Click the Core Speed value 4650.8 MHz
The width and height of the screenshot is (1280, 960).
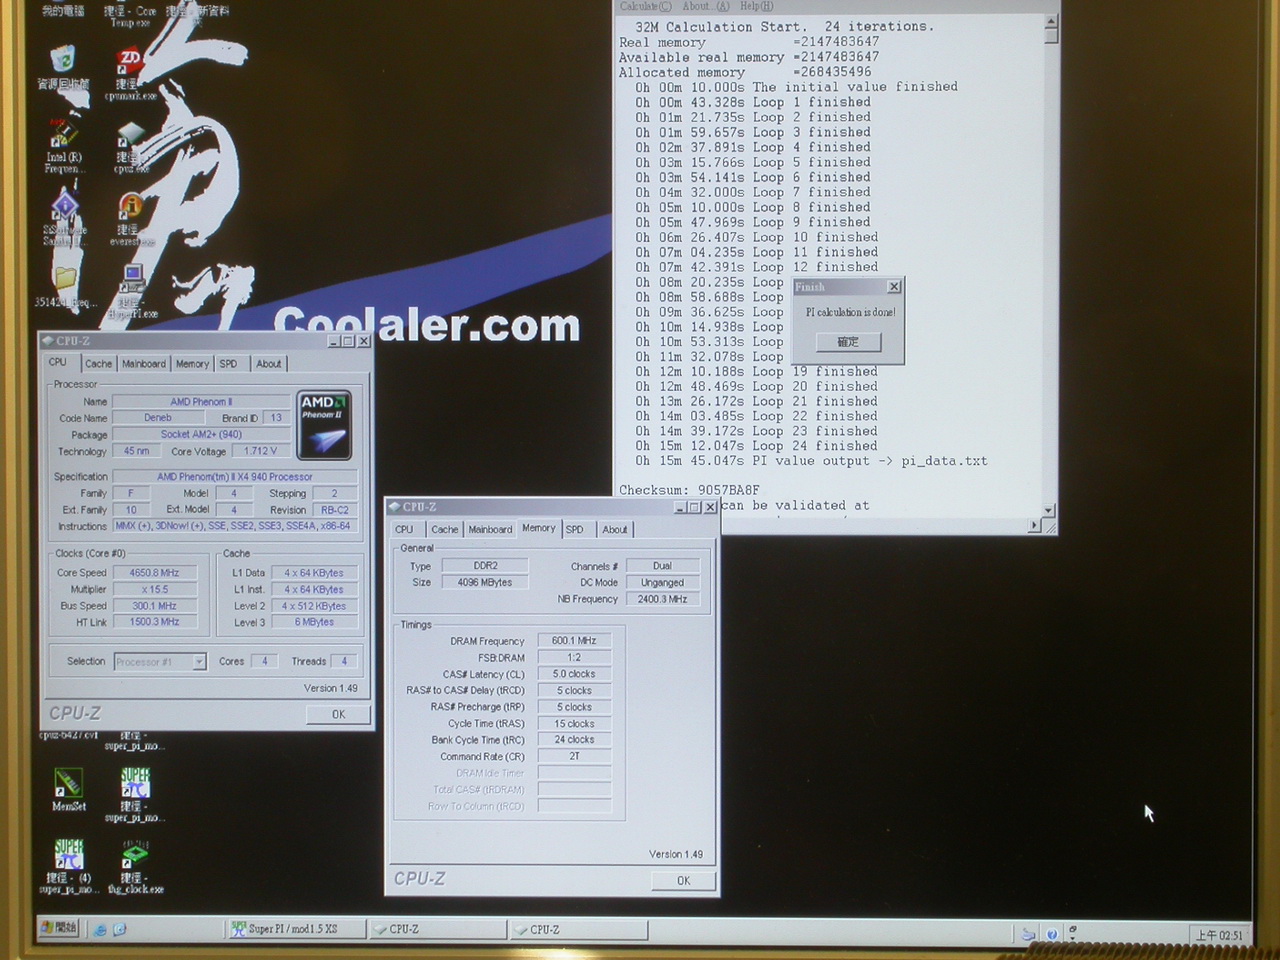154,573
